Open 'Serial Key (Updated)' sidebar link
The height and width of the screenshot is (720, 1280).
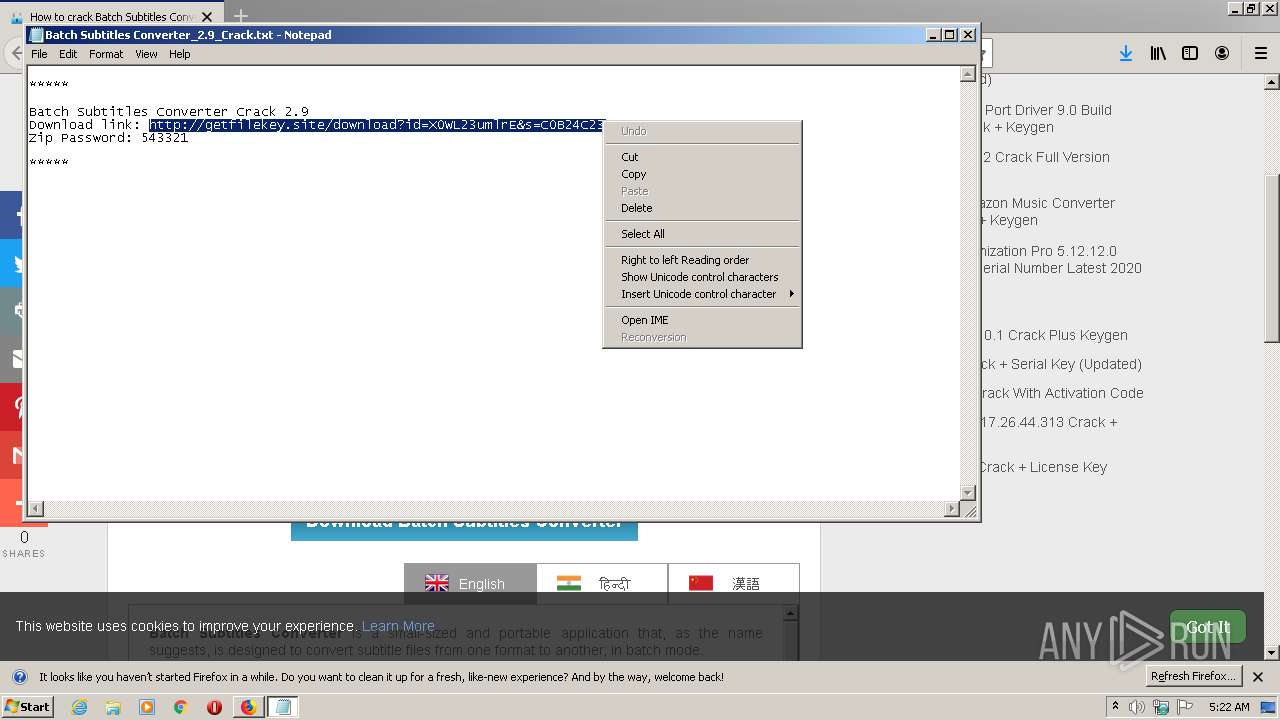click(x=1062, y=364)
